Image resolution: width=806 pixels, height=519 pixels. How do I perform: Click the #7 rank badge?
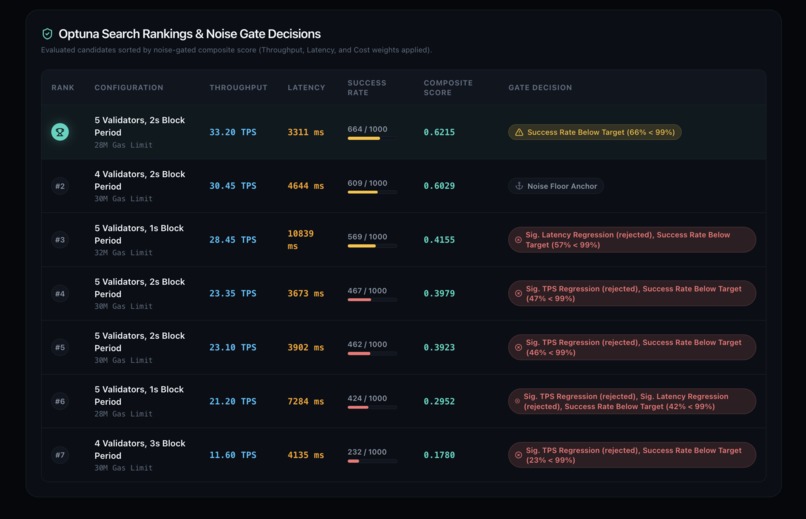click(60, 455)
